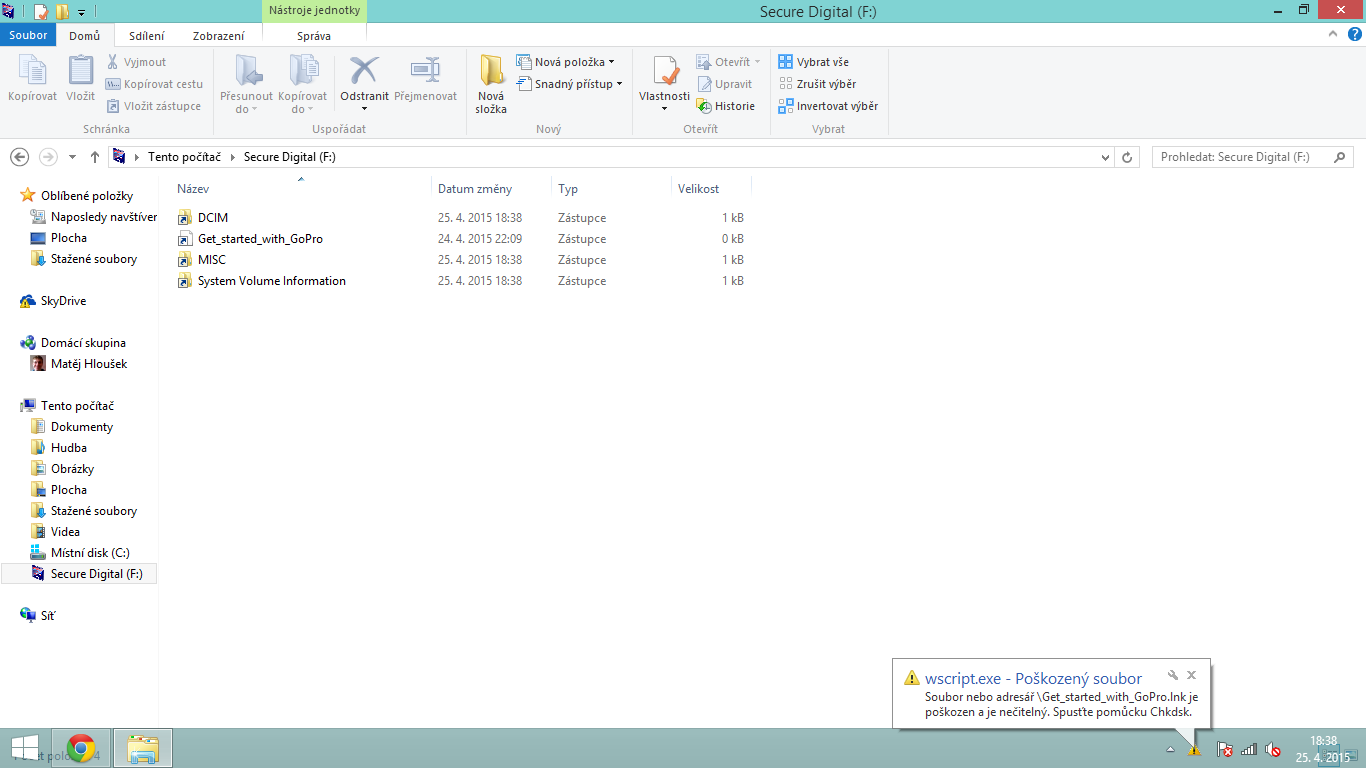The image size is (1366, 768).
Task: Click the Nová složka folder icon
Action: (x=491, y=72)
